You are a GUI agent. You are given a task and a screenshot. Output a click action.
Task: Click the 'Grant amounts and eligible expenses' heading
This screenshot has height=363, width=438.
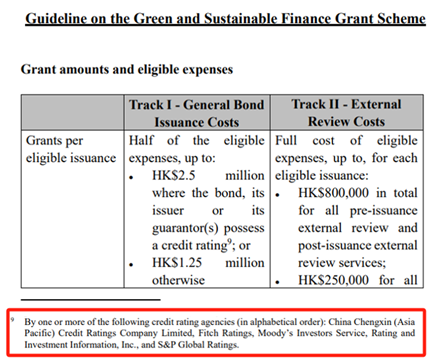coord(127,70)
